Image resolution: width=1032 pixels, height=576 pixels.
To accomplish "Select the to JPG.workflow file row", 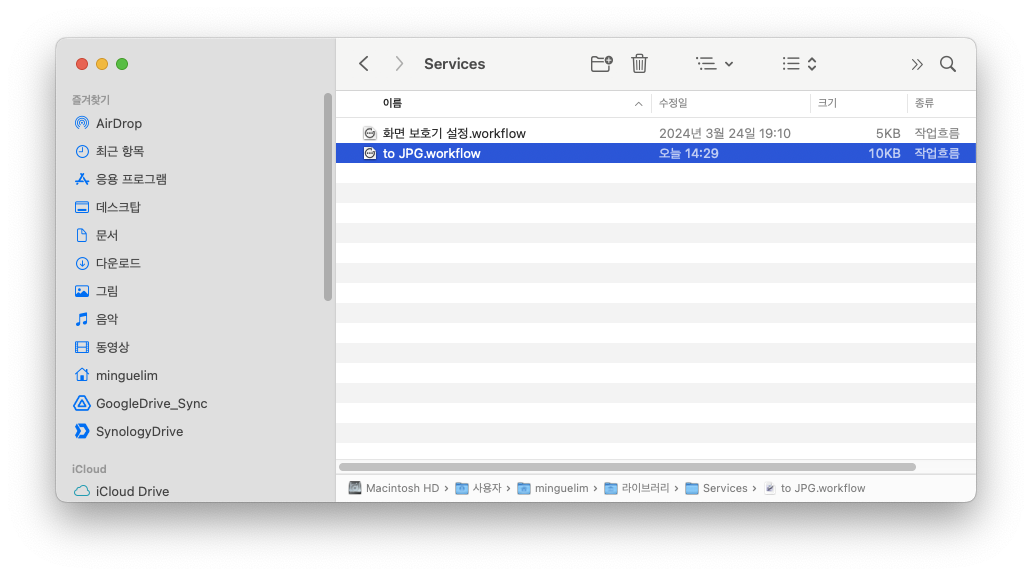I will point(656,153).
